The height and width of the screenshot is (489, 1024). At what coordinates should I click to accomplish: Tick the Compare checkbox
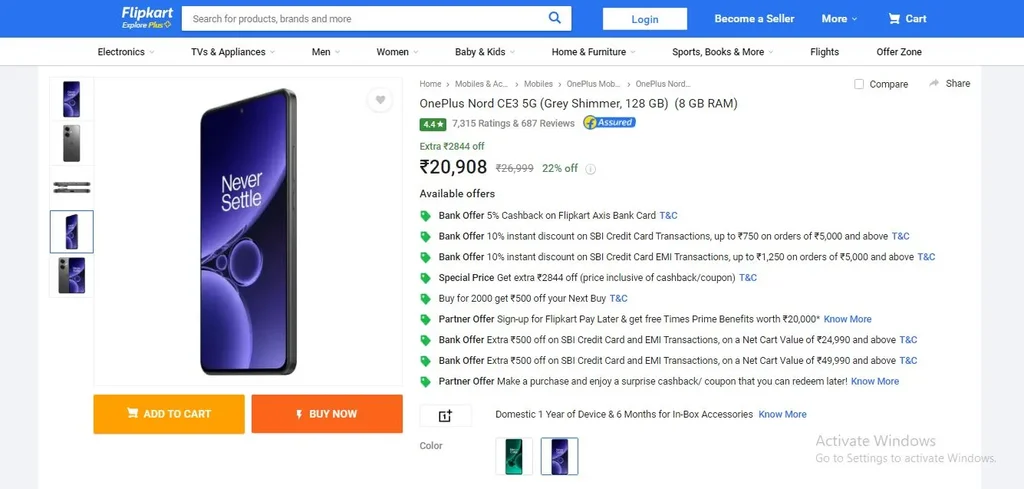click(x=859, y=84)
